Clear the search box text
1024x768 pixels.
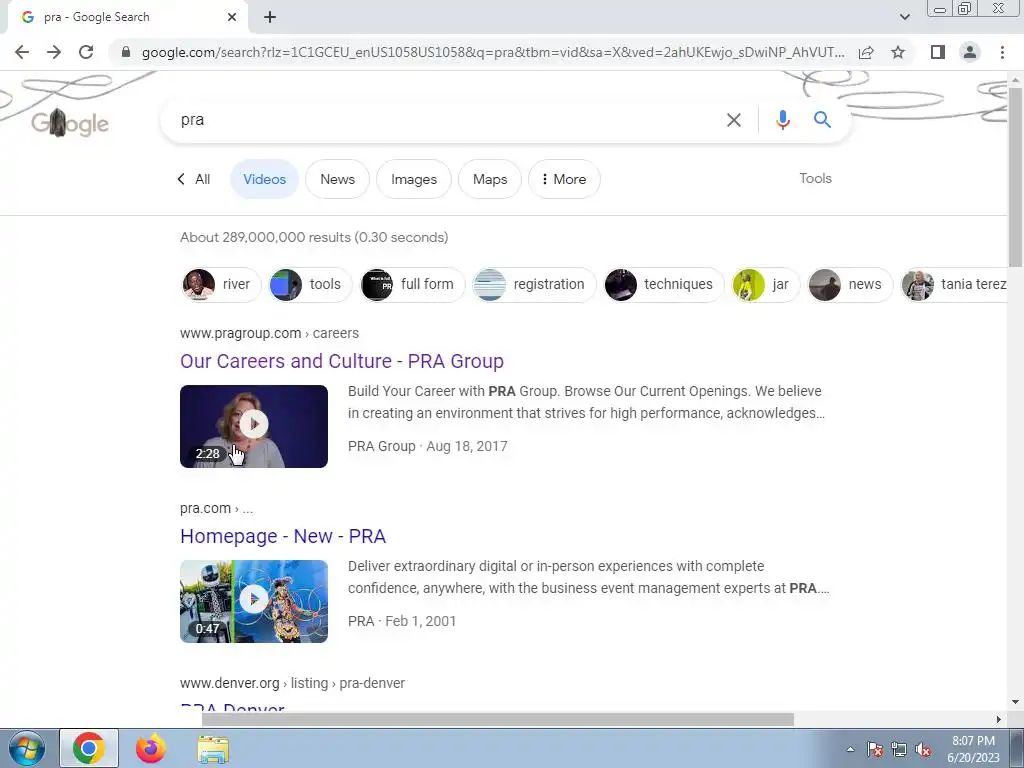tap(734, 120)
